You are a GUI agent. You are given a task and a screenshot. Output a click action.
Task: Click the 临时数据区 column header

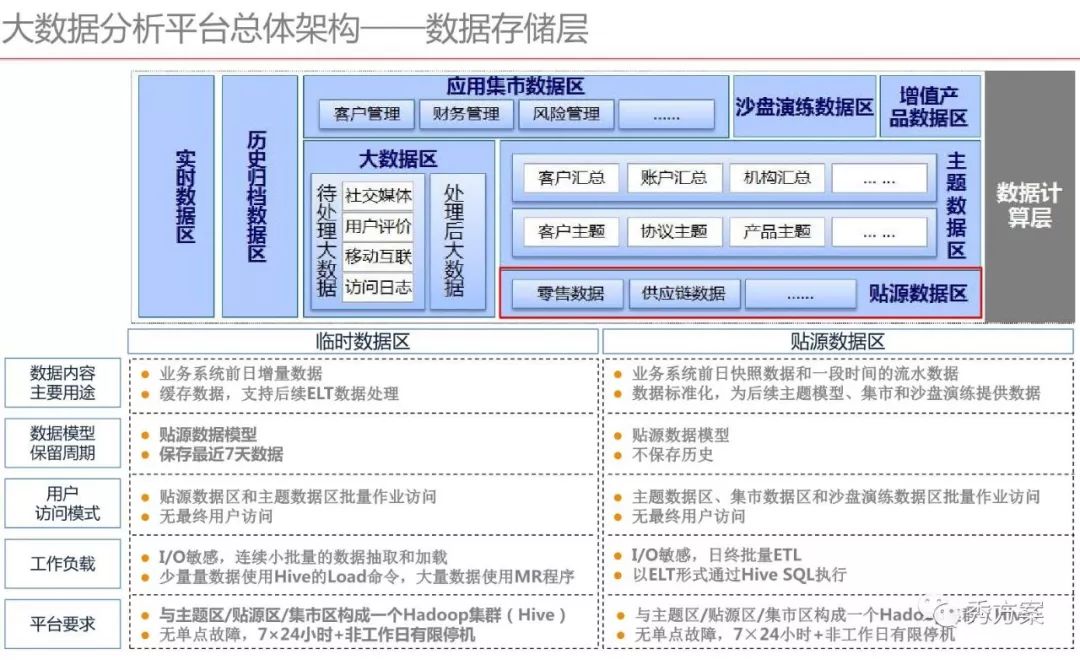363,342
